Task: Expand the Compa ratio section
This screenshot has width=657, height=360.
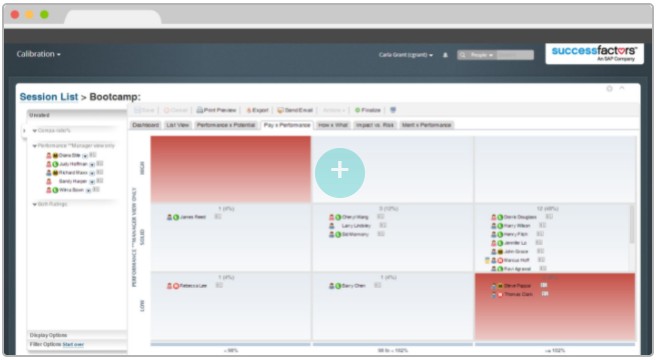Action: pyautogui.click(x=35, y=131)
